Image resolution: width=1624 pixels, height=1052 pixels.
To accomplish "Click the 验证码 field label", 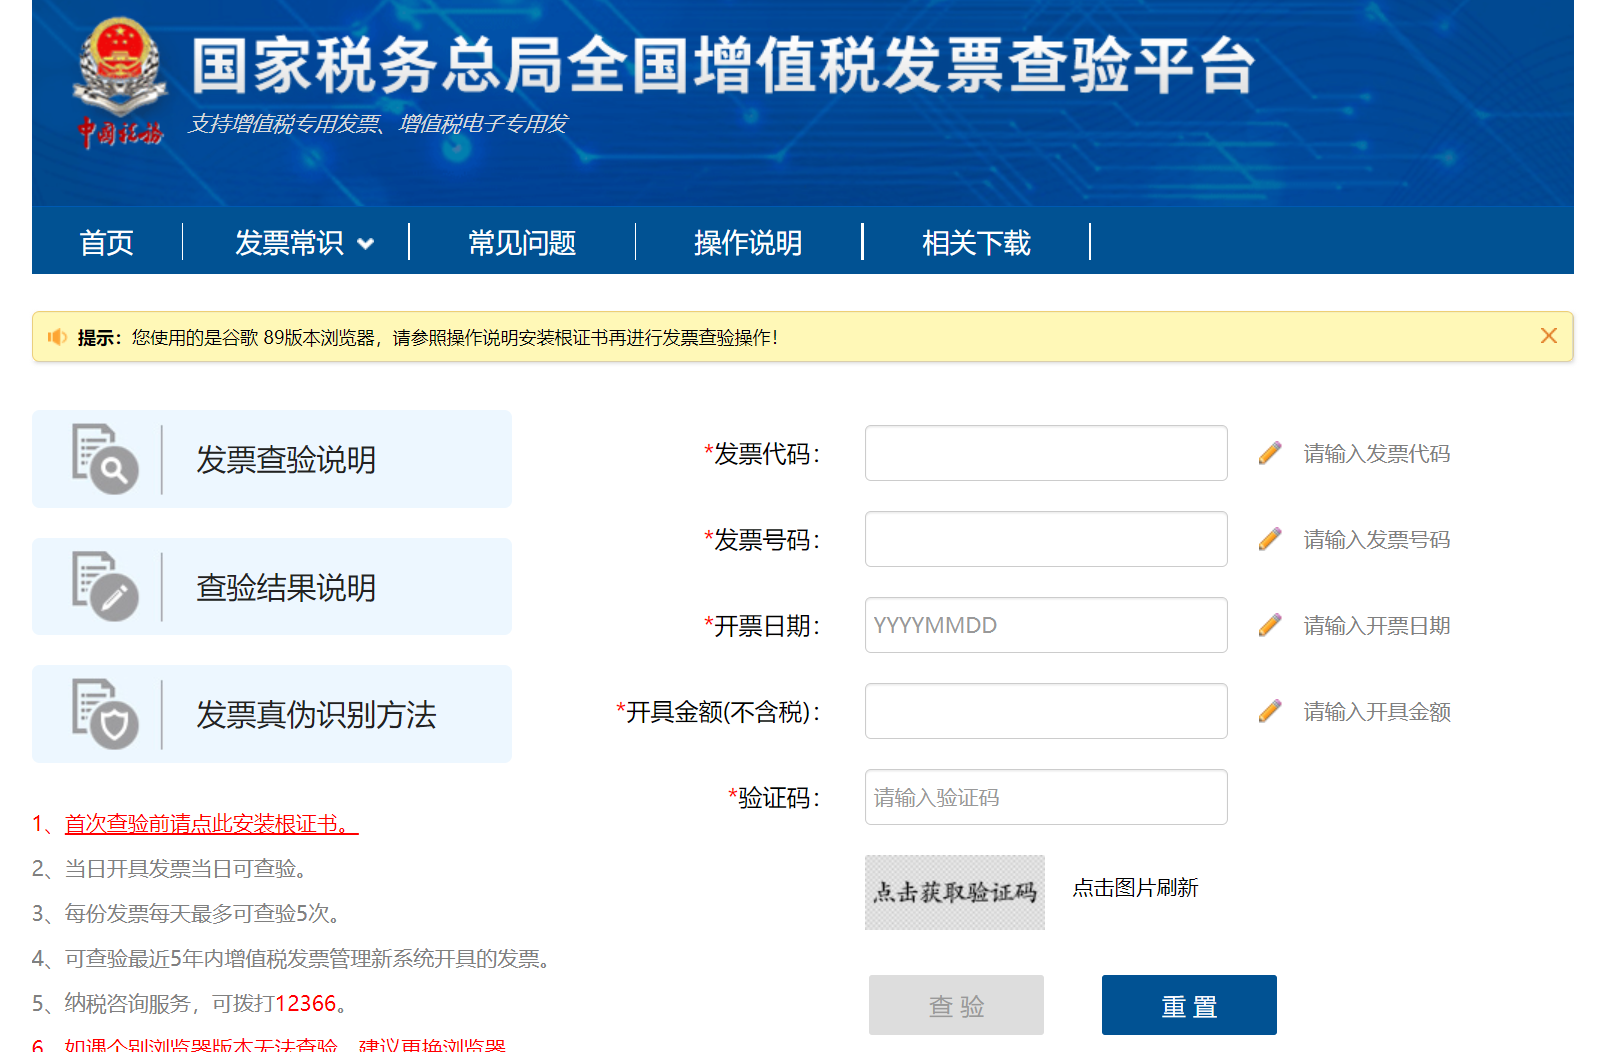I will point(774,798).
